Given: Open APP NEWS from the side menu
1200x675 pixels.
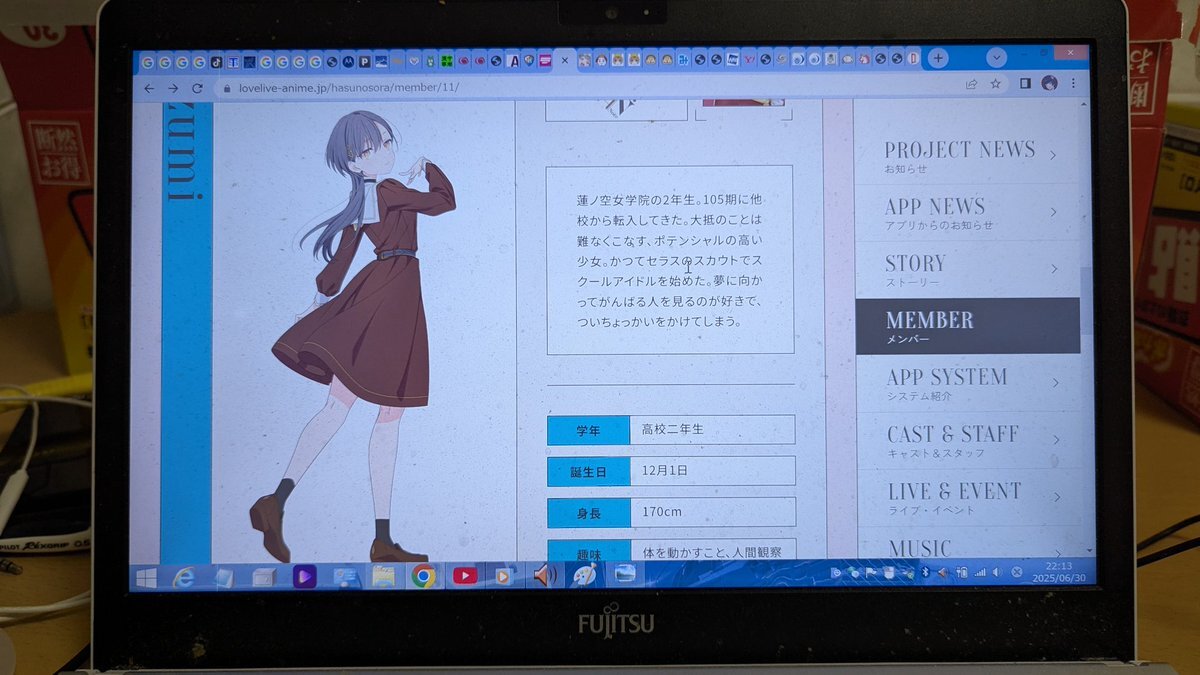Looking at the screenshot, I should click(968, 212).
